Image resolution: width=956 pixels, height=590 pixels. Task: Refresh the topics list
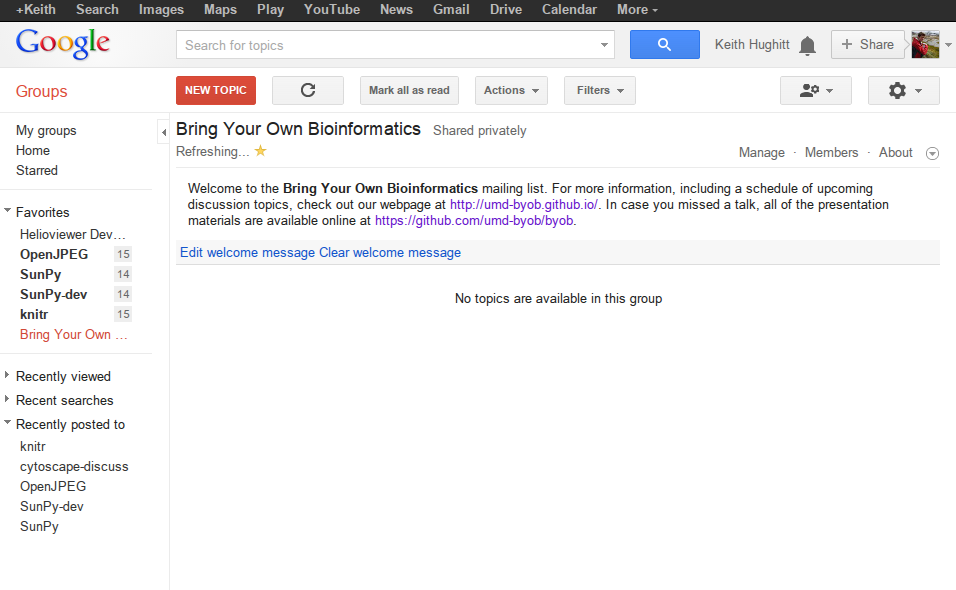coord(307,90)
